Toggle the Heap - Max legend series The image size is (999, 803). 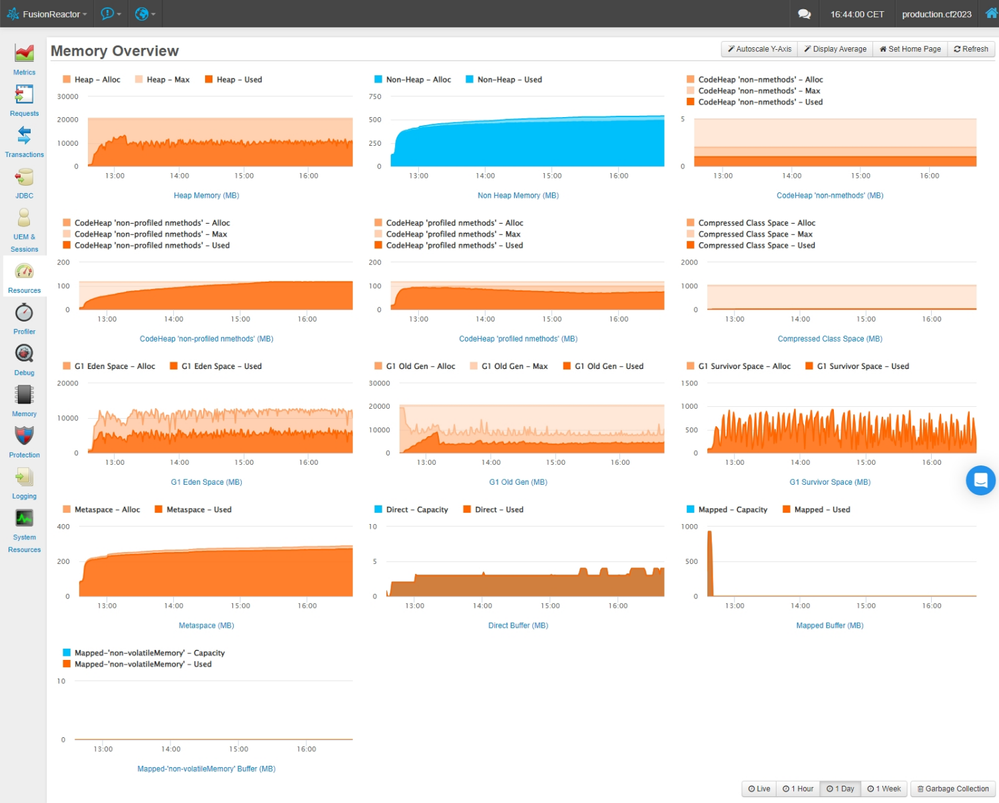tap(162, 80)
